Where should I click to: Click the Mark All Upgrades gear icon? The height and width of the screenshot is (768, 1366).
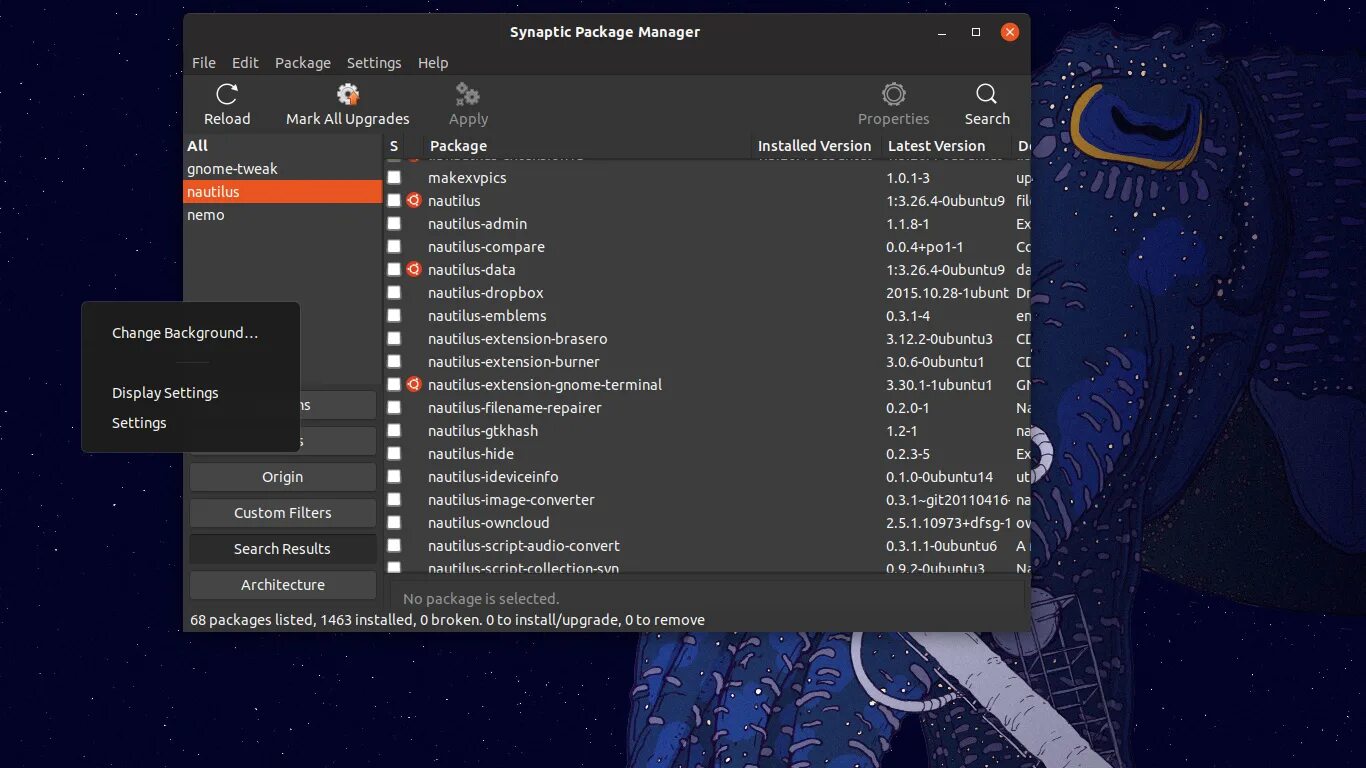(x=348, y=95)
